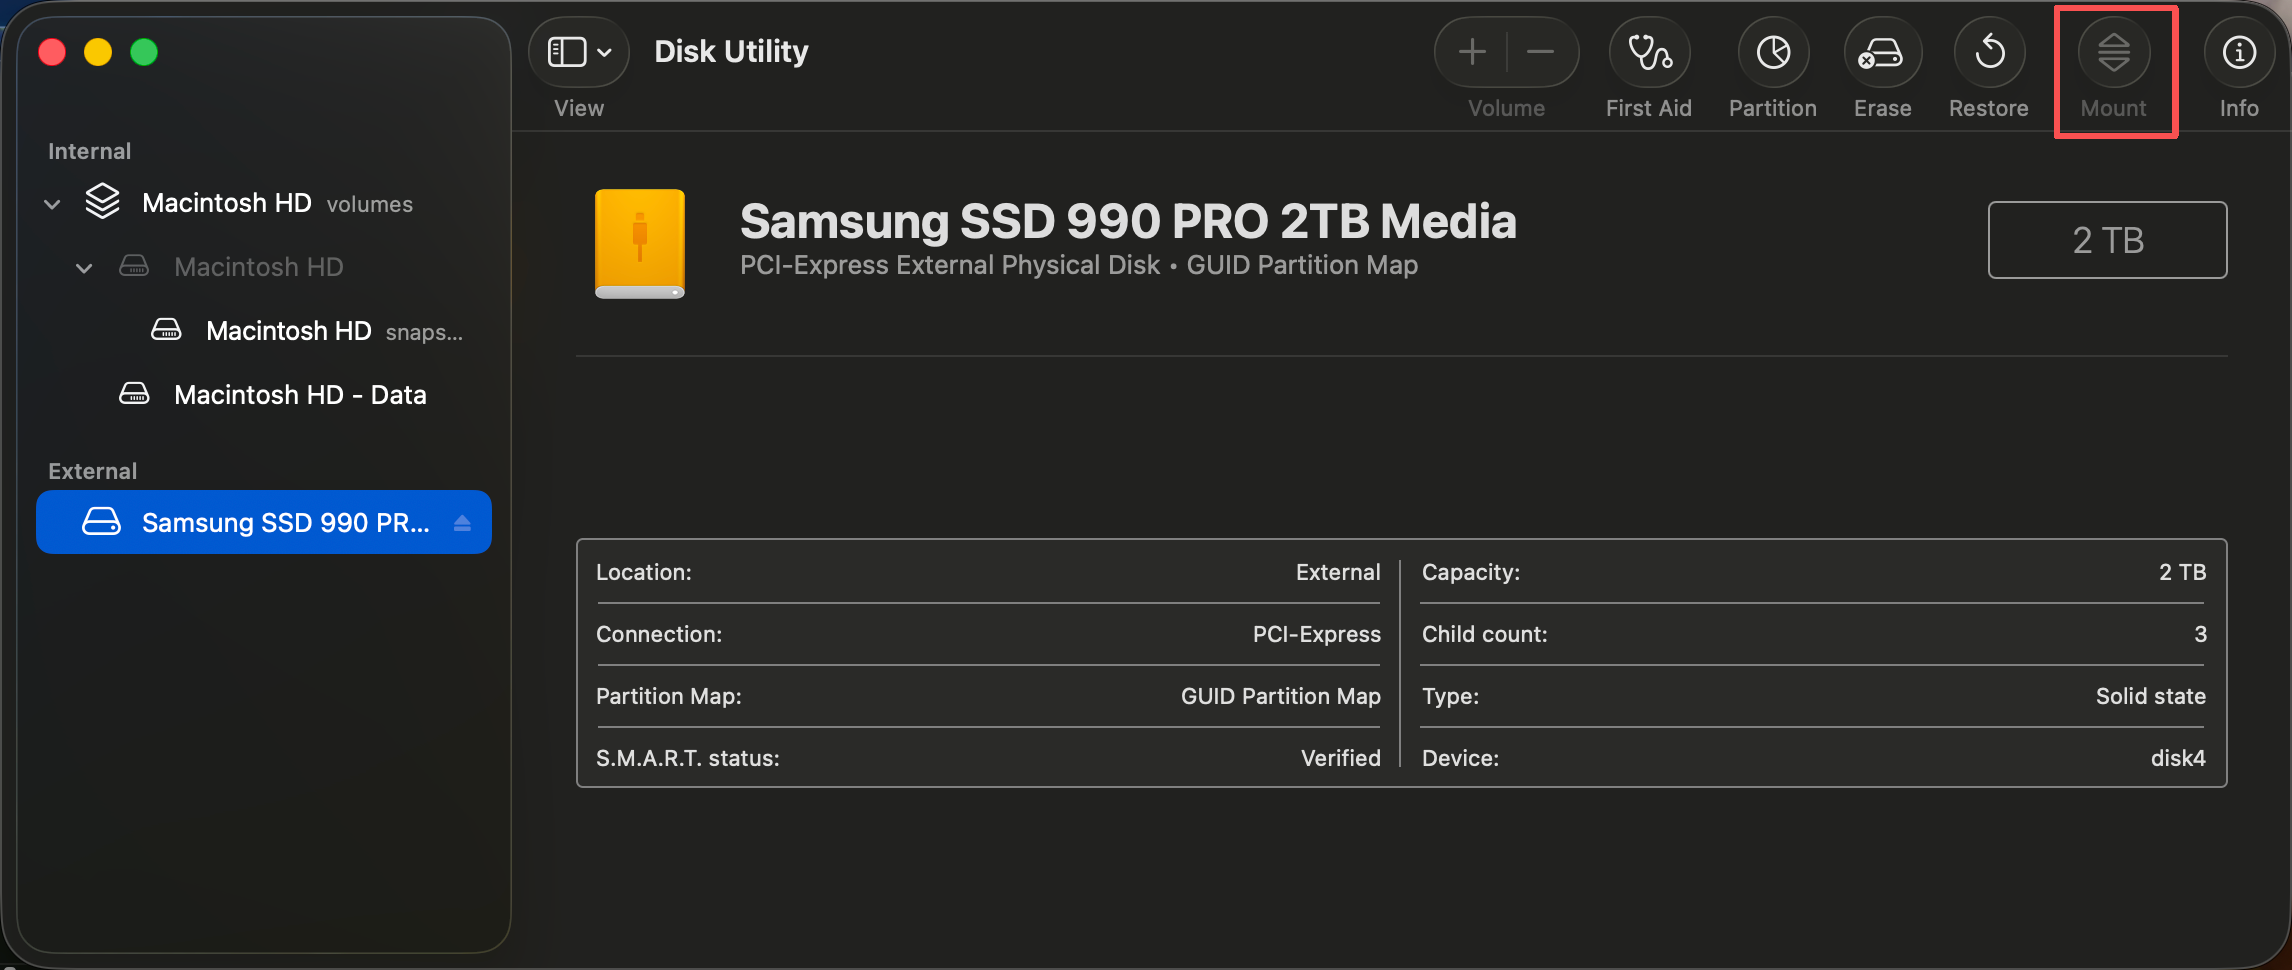Toggle the sidebar View button
The height and width of the screenshot is (970, 2292).
tap(567, 52)
